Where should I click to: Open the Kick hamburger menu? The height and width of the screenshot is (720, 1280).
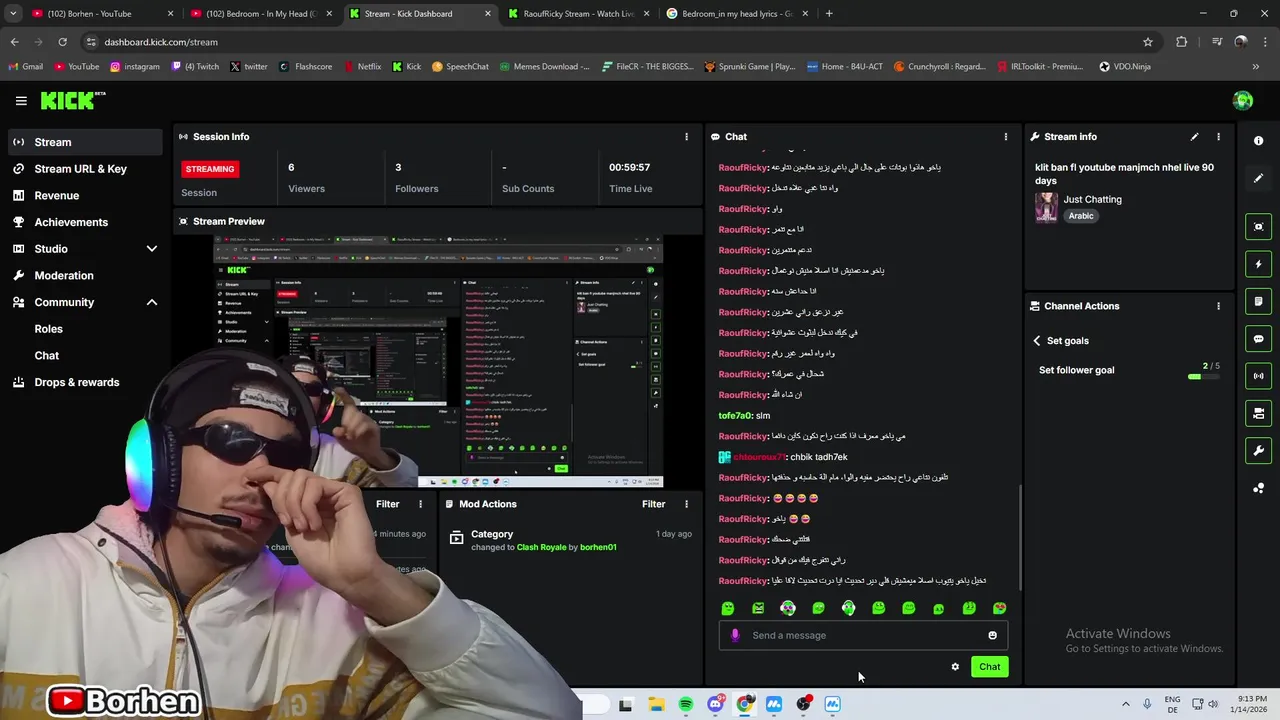[21, 101]
